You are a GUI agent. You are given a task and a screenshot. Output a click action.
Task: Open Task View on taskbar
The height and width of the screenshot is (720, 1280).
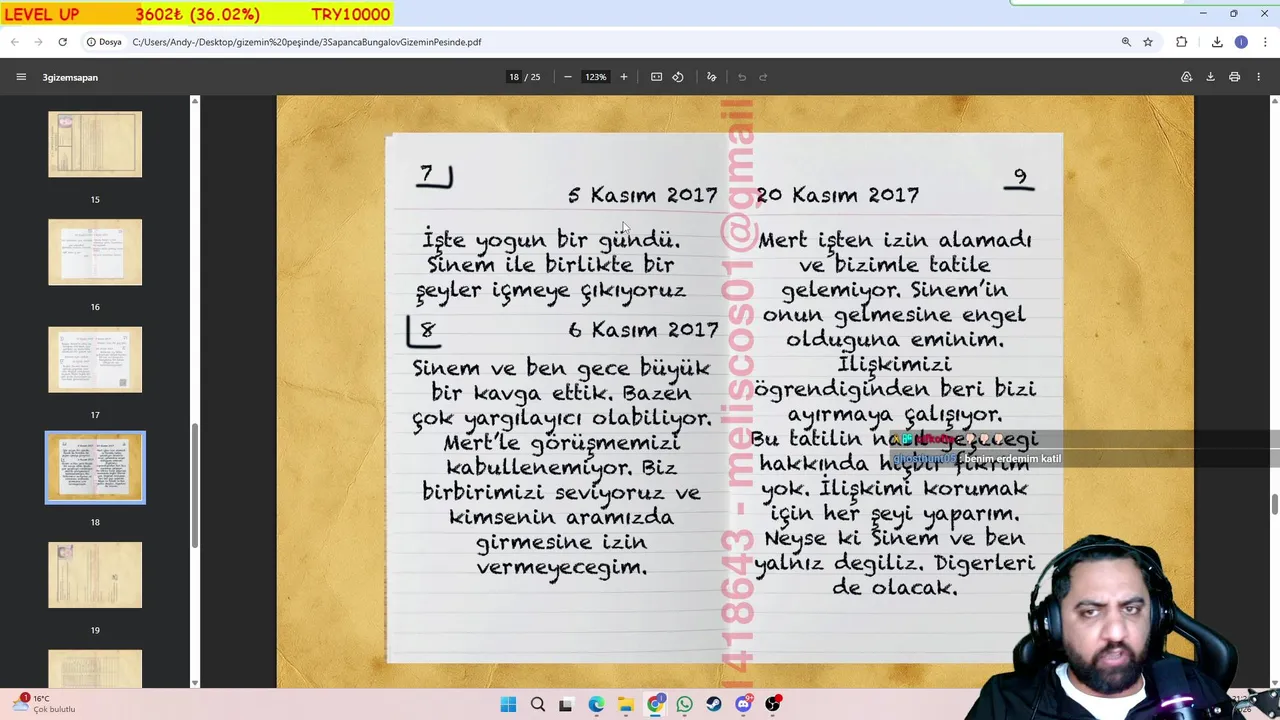[566, 704]
